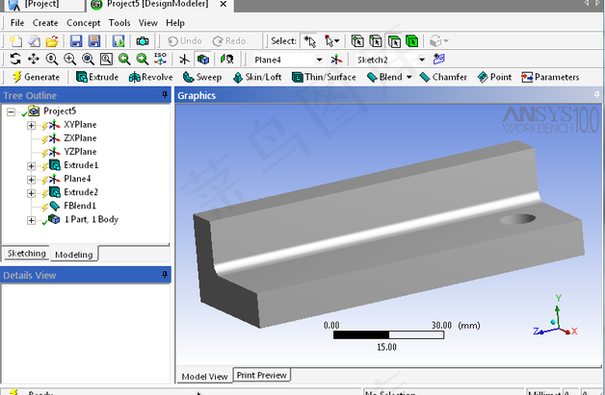
Task: Click the New Plane icon
Action: 336,59
